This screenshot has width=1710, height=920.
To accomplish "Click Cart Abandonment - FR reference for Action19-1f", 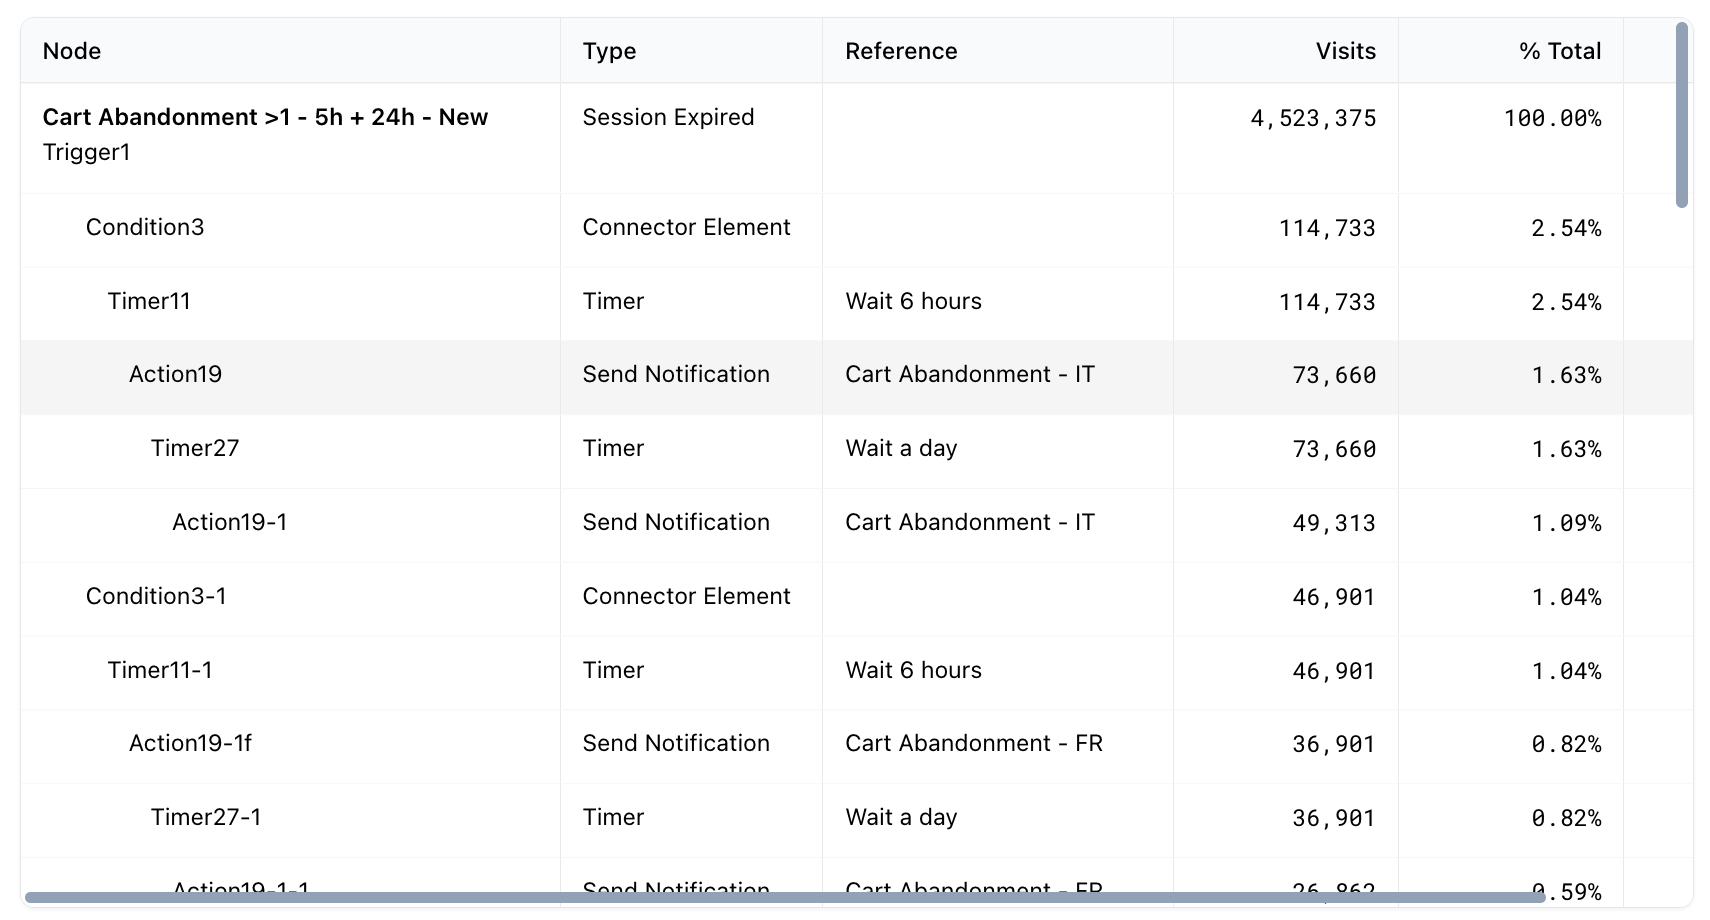I will pos(973,743).
